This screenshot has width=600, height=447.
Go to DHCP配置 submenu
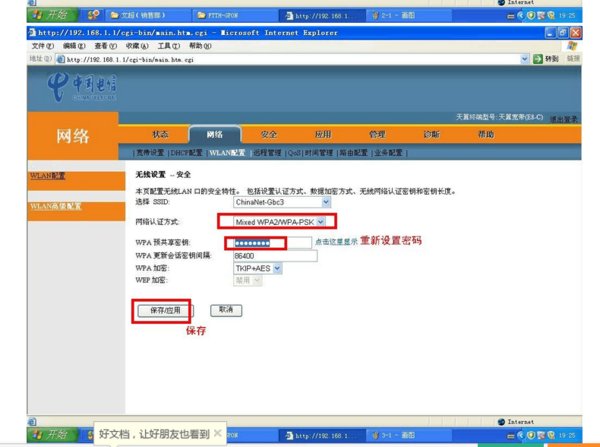coord(186,153)
